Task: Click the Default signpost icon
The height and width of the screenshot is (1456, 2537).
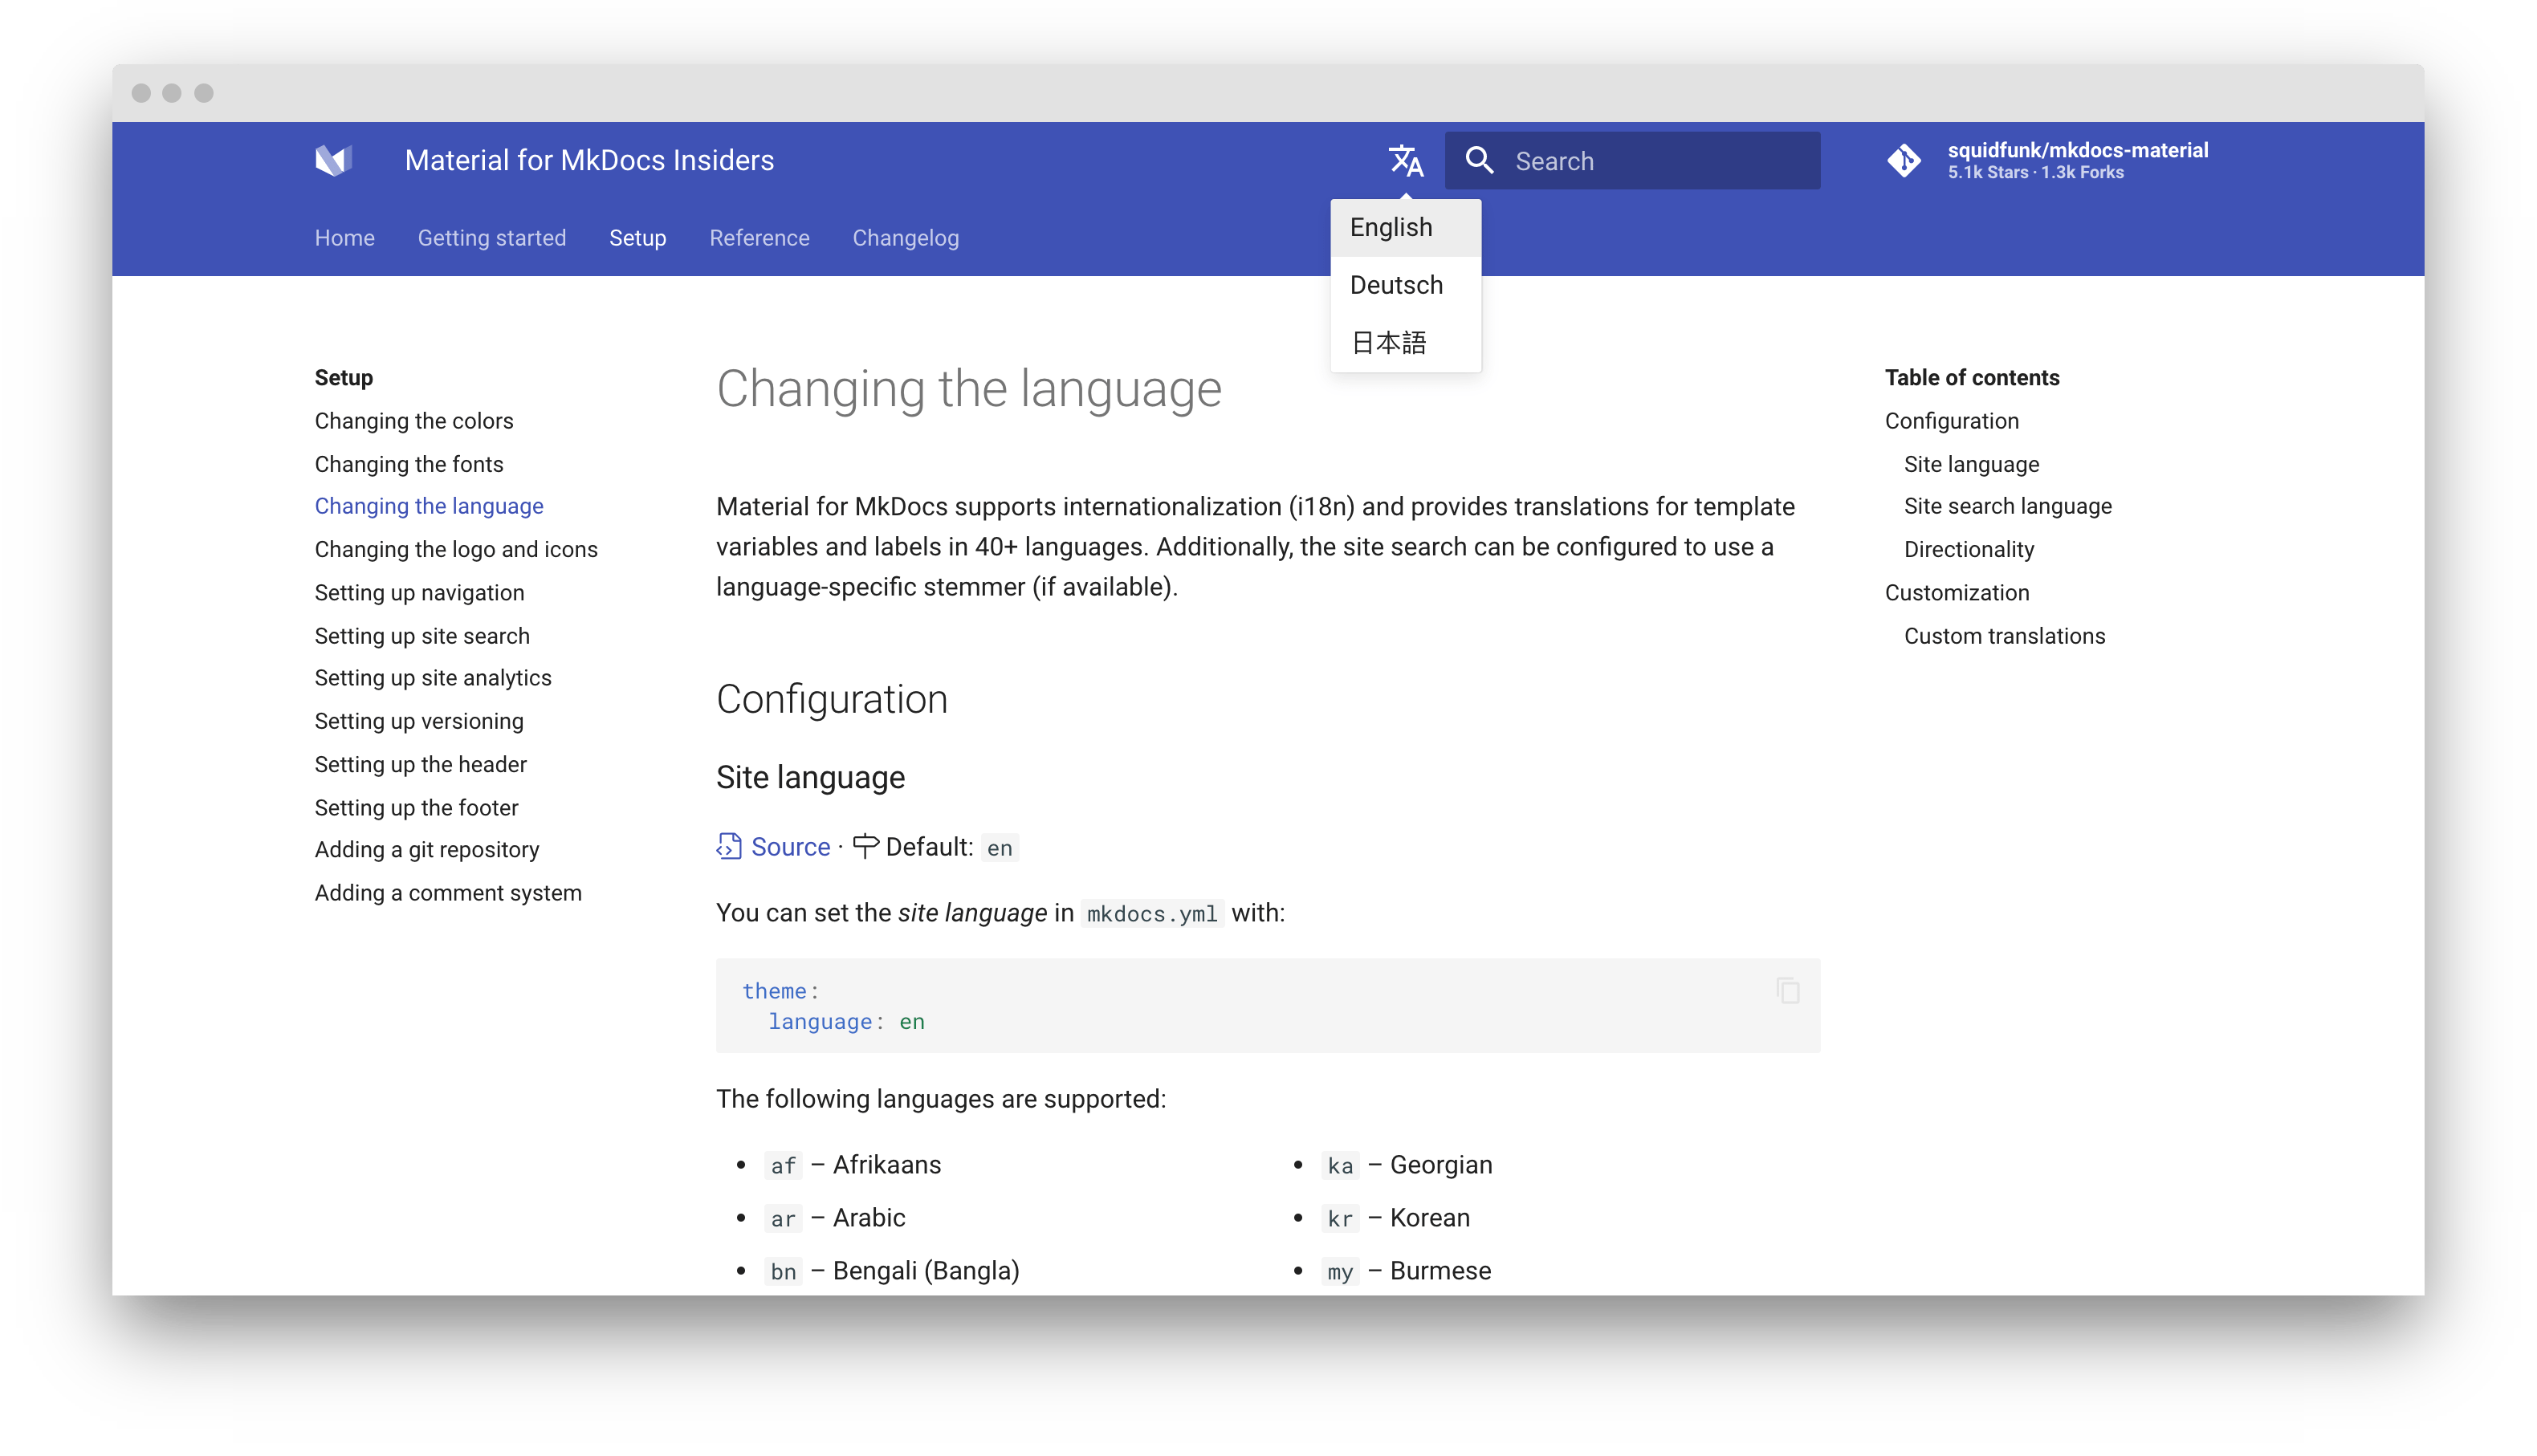Action: pyautogui.click(x=866, y=846)
